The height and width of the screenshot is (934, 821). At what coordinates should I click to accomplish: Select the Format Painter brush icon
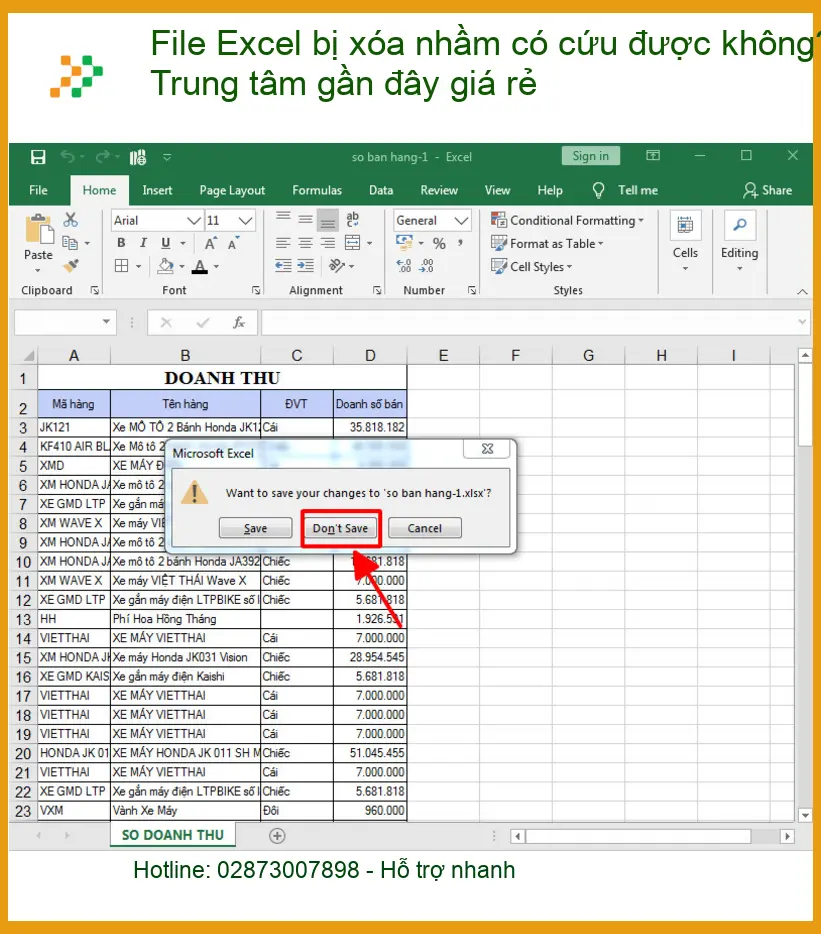coord(71,266)
